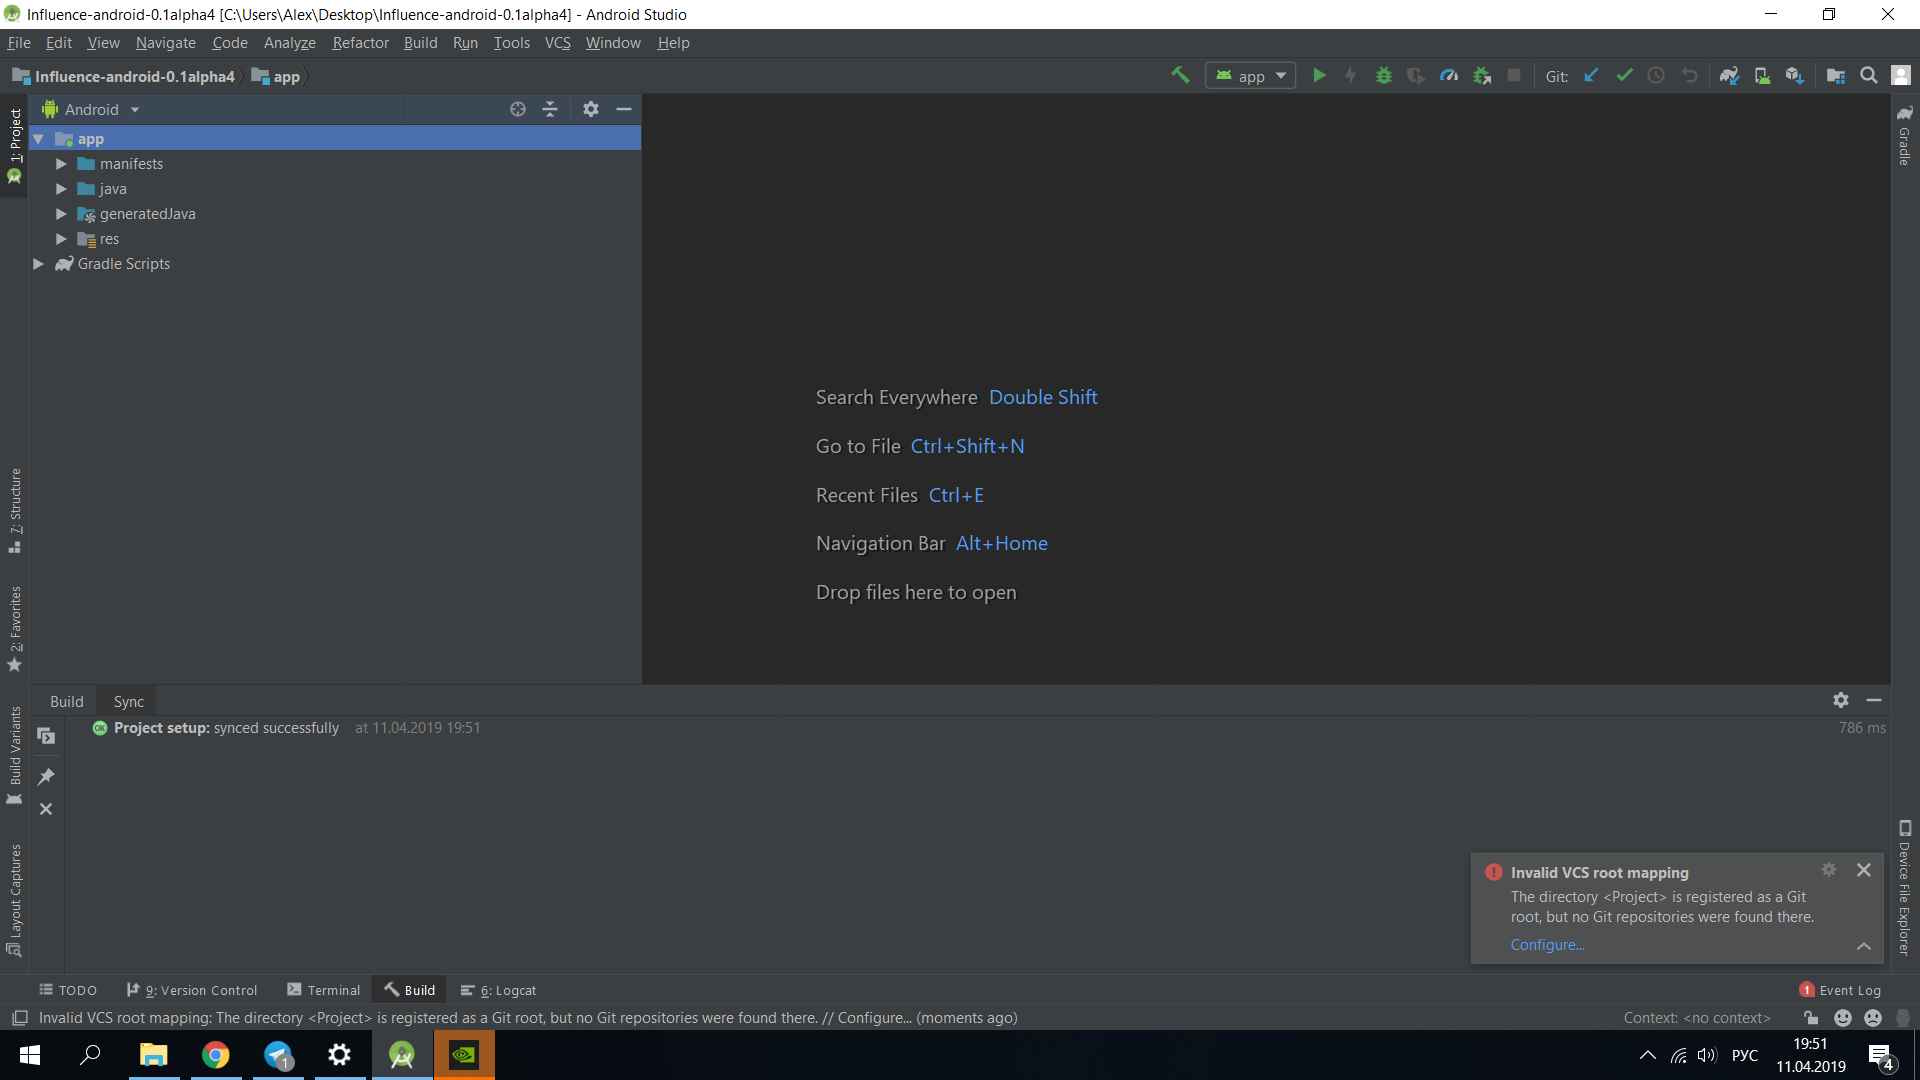1920x1080 pixels.
Task: Click the app breadcrumb in navigation bar
Action: click(x=276, y=77)
